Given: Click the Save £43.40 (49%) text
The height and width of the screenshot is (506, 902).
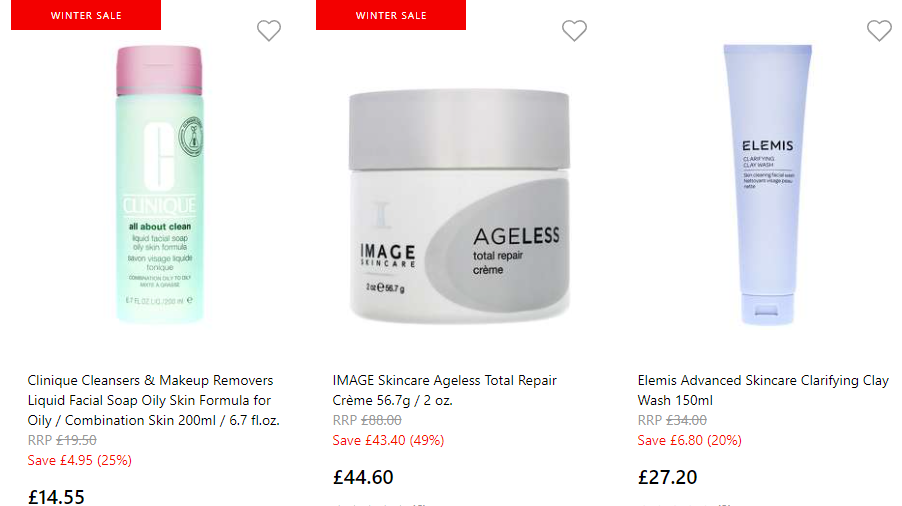Looking at the screenshot, I should point(388,440).
